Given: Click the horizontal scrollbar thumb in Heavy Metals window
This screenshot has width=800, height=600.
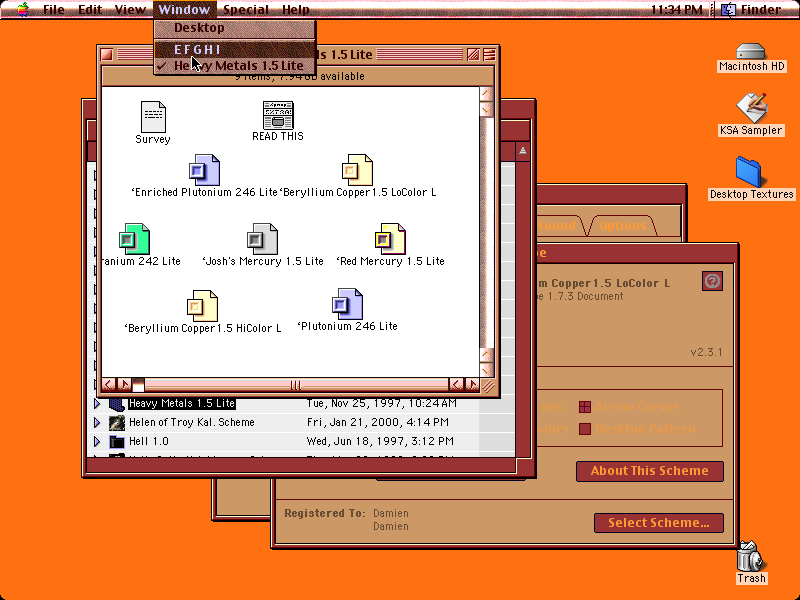Looking at the screenshot, I should click(x=138, y=385).
